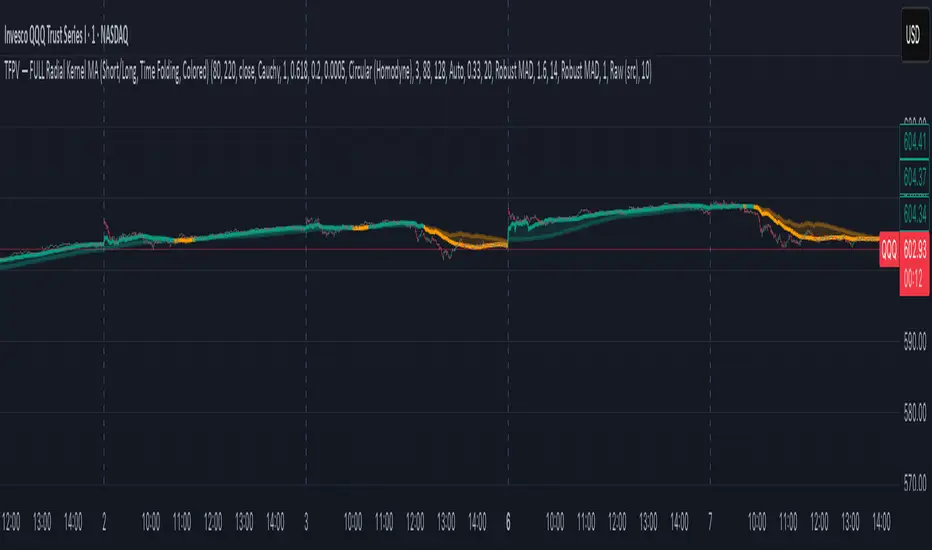Screen dimensions: 932x550
Task: Select the TFPV Radial Kernel MA indicator legend
Action: click(328, 72)
